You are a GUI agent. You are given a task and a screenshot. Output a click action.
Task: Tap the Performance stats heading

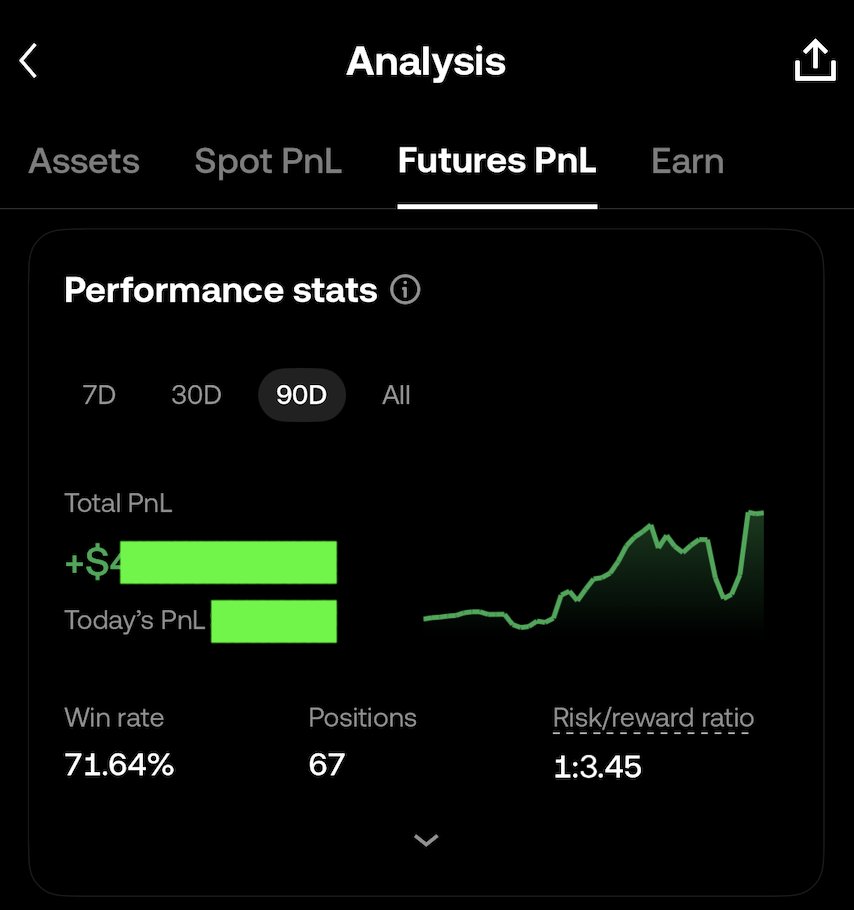(220, 290)
